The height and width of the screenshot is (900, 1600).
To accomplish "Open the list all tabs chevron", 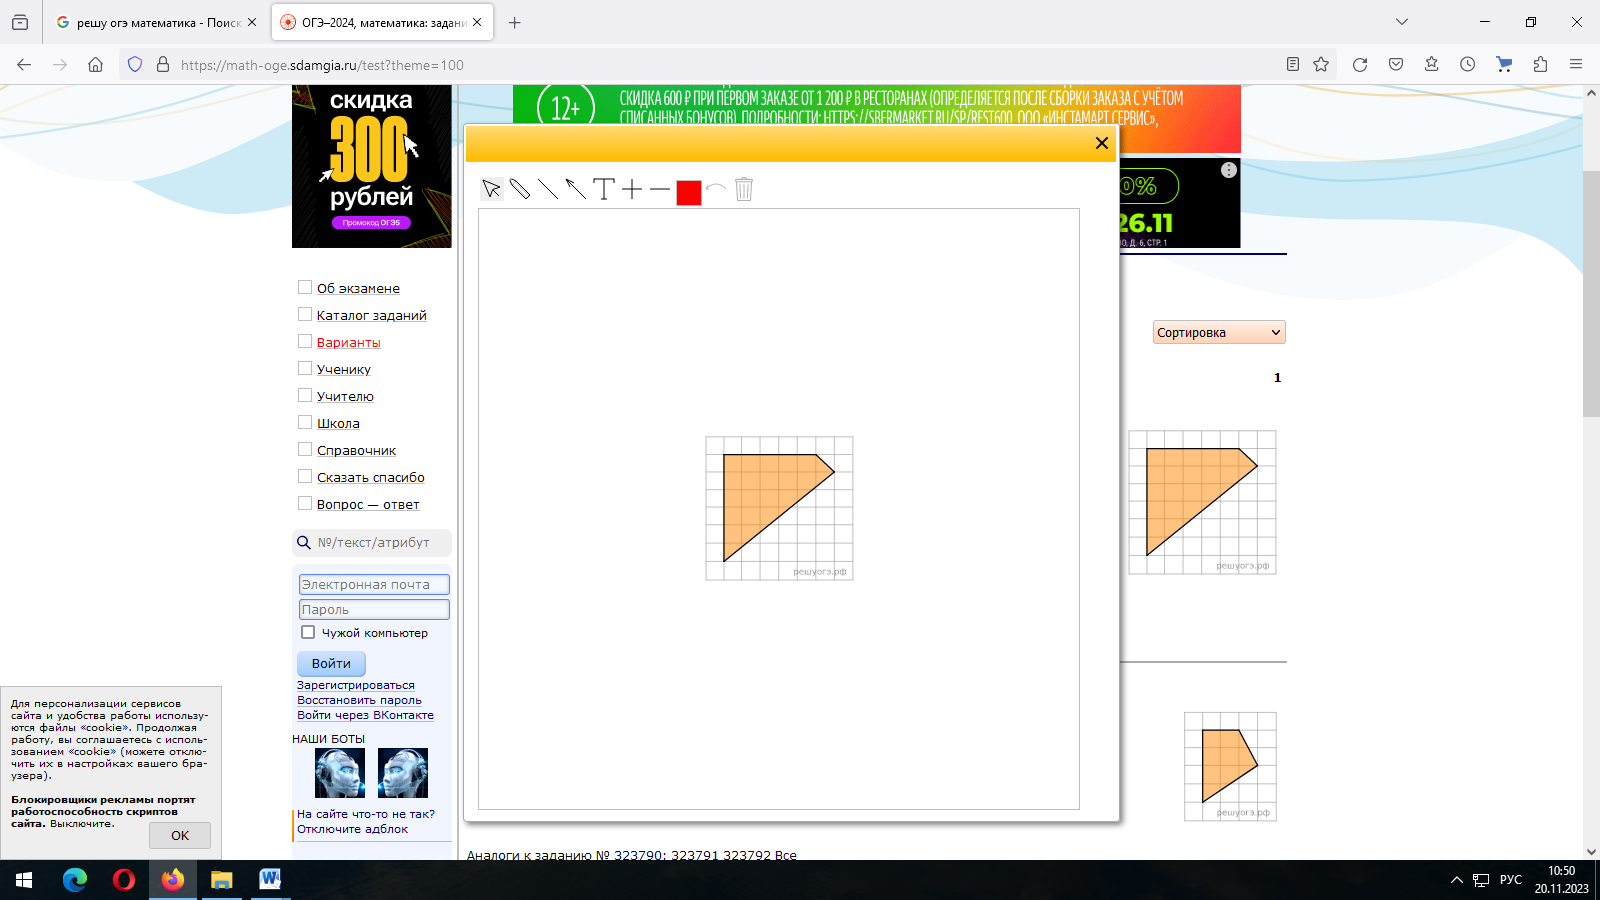I will (1402, 22).
